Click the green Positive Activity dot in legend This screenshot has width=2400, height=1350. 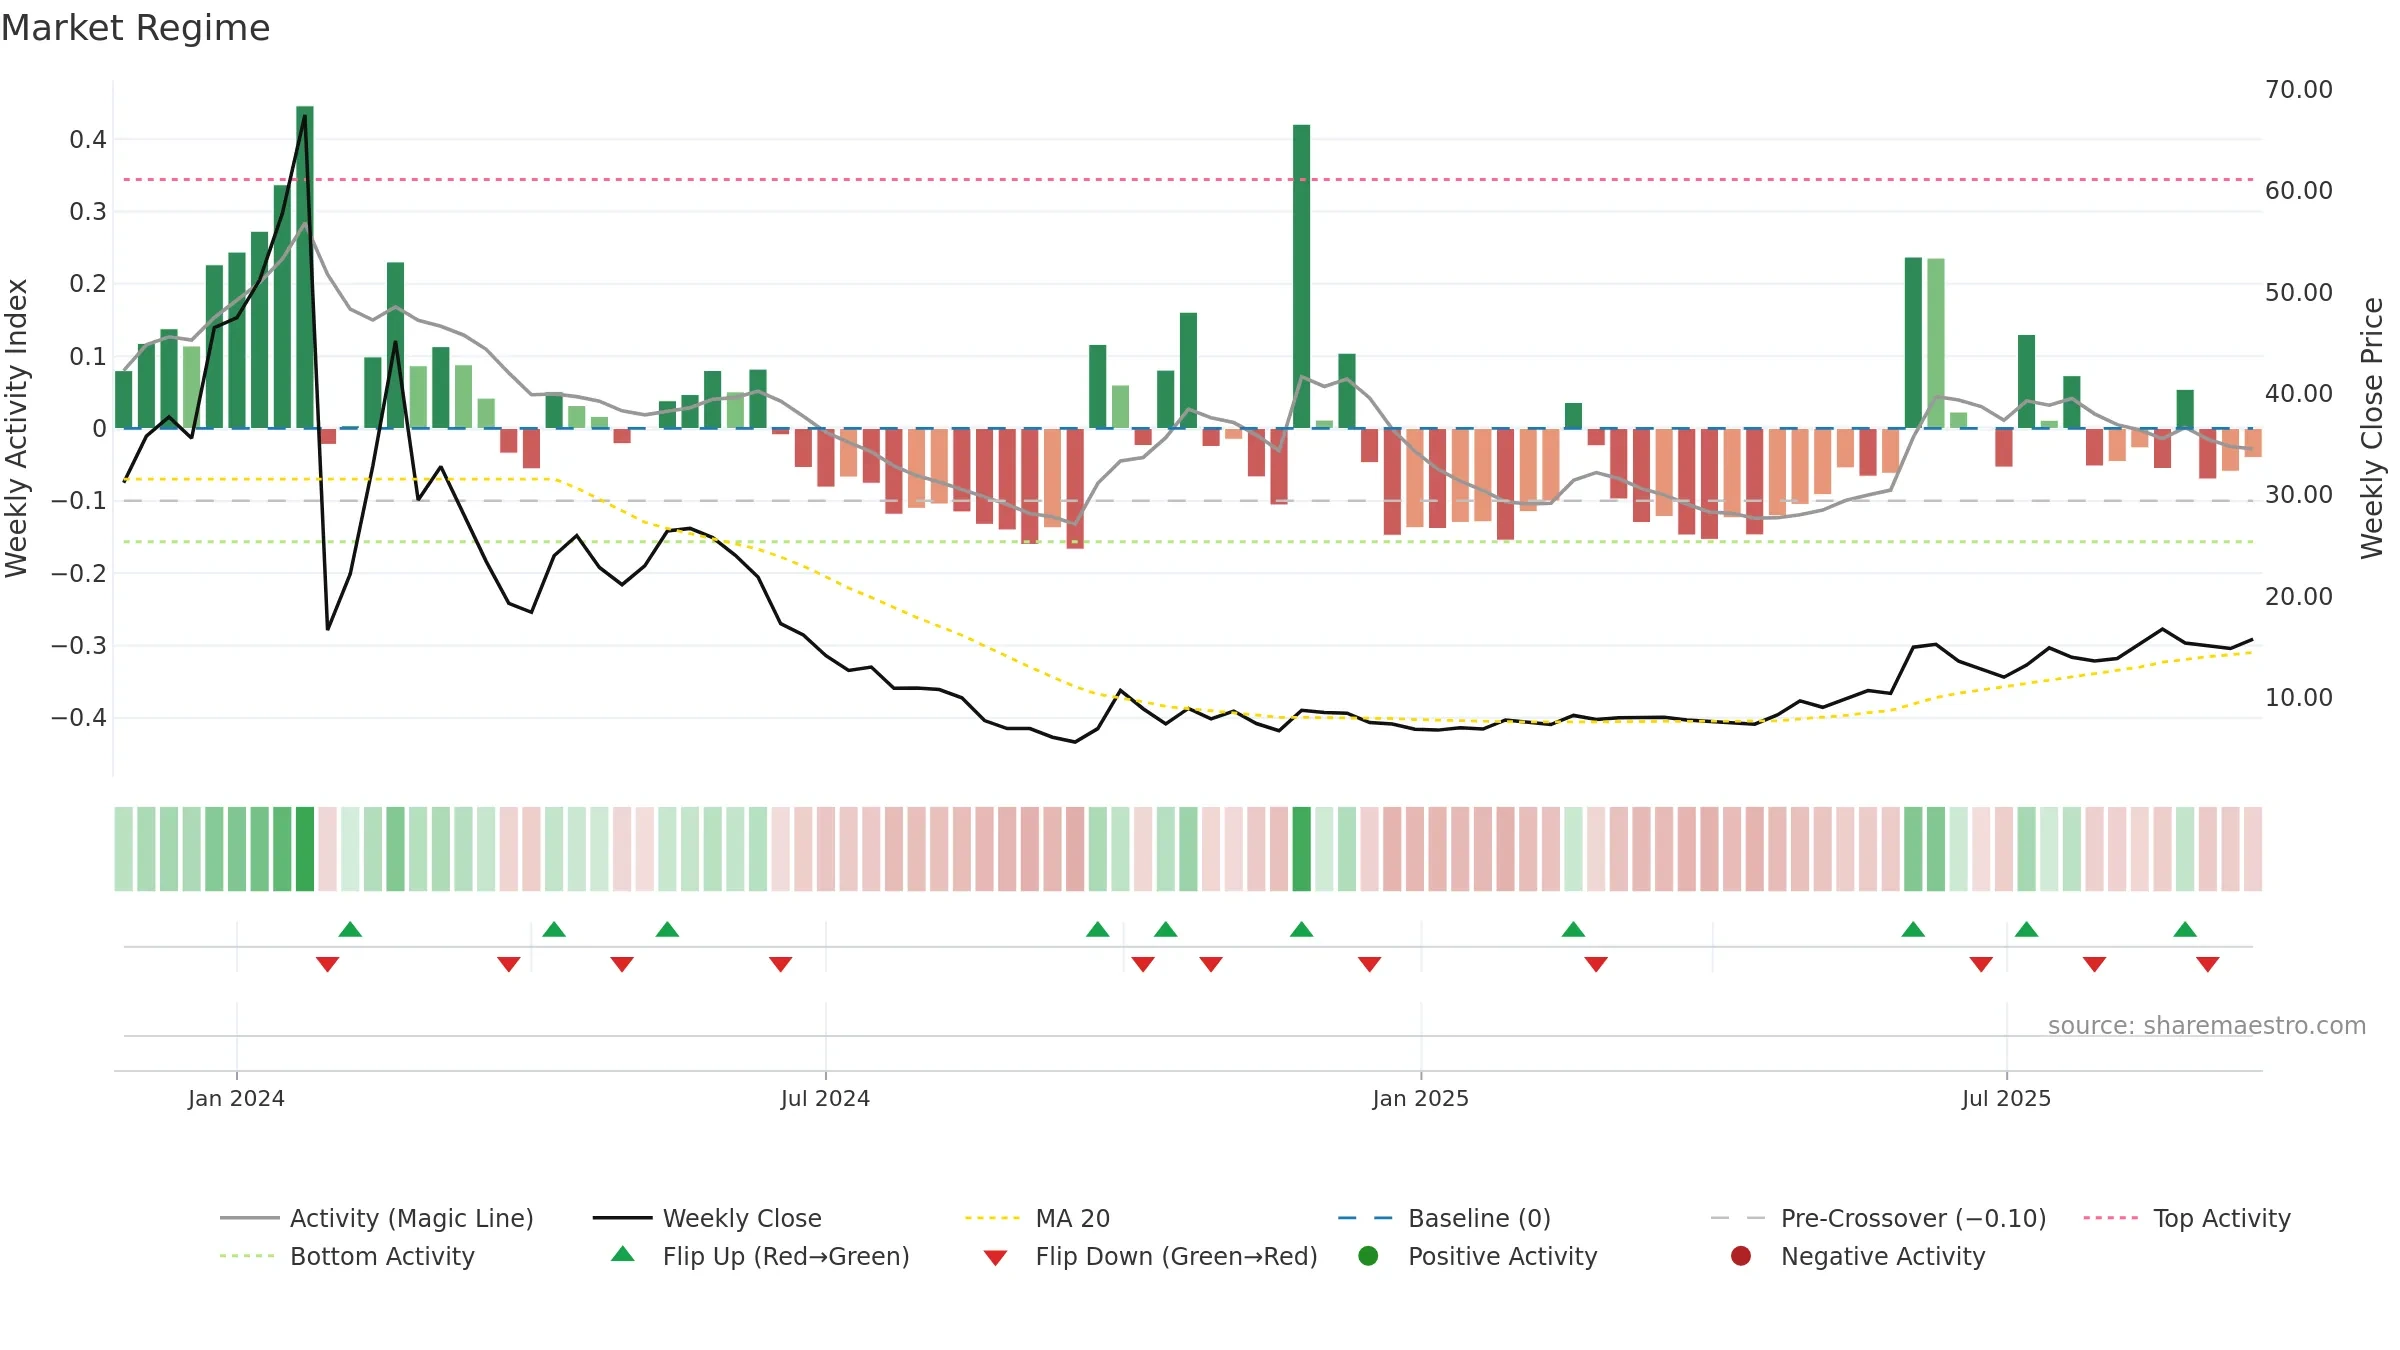coord(1368,1256)
